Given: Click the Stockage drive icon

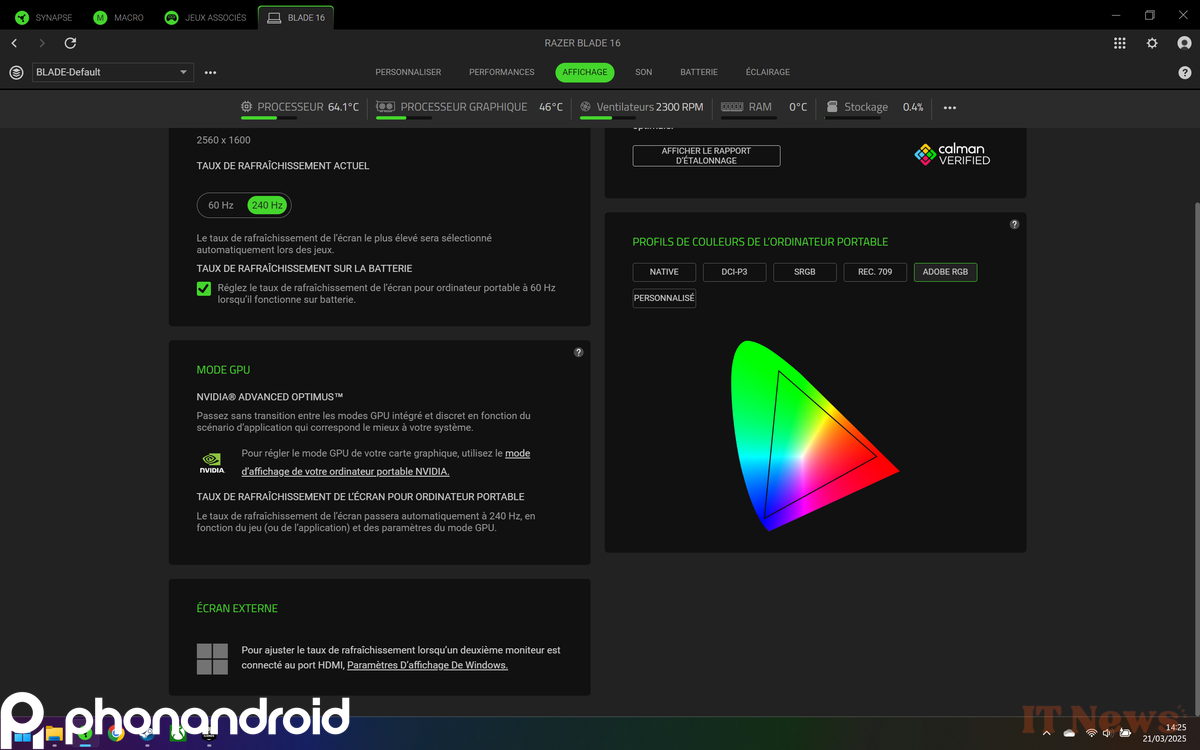Looking at the screenshot, I should (833, 107).
